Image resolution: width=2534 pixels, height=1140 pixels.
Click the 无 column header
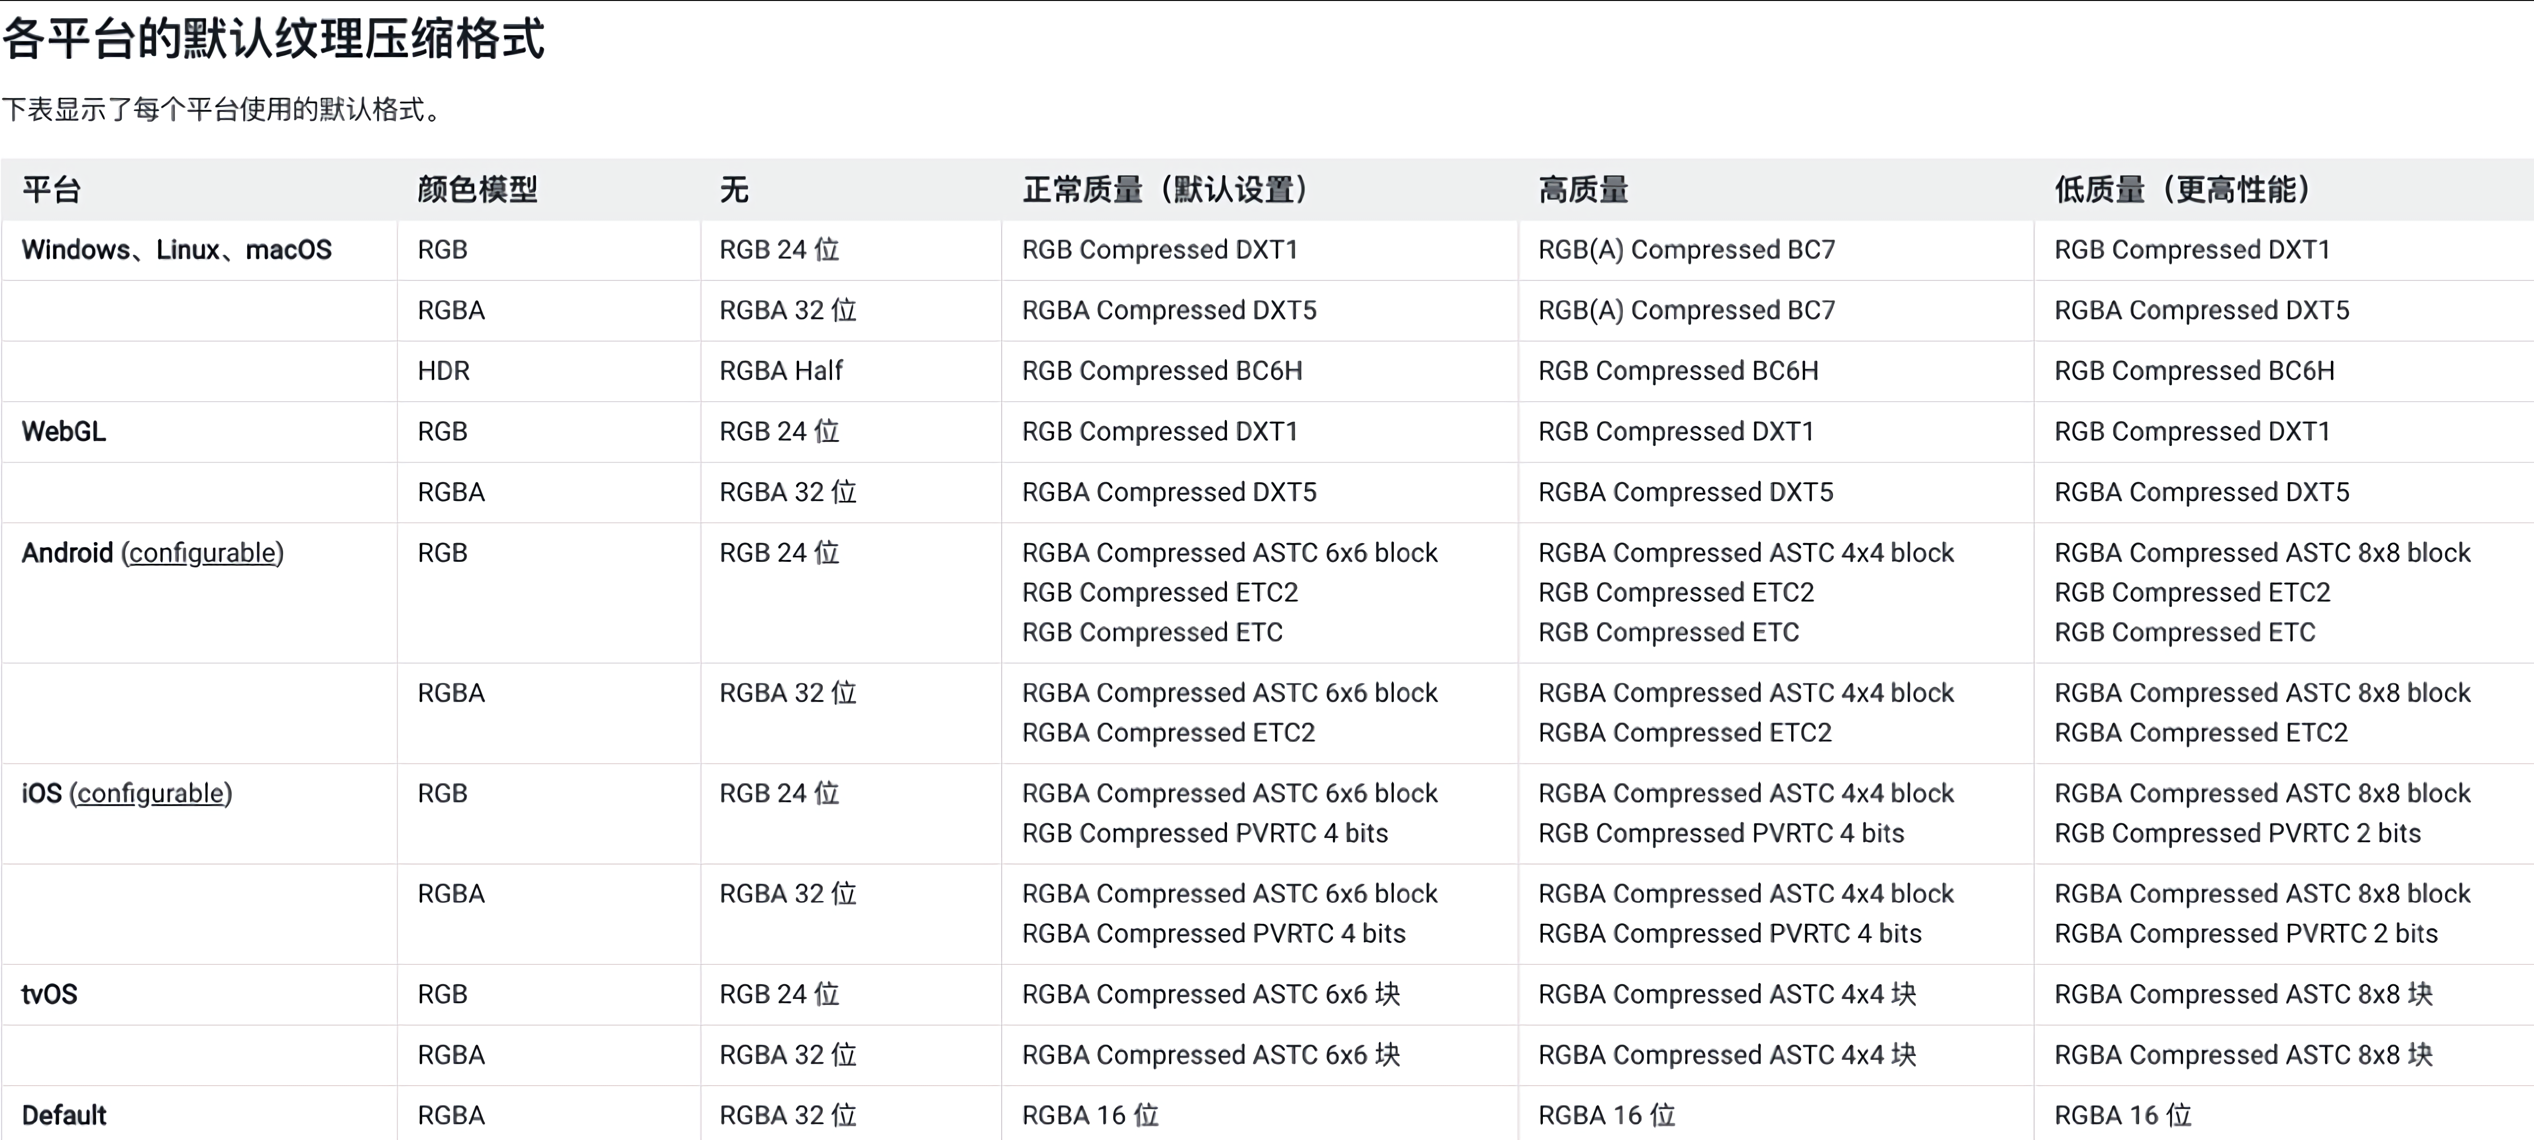[x=733, y=189]
